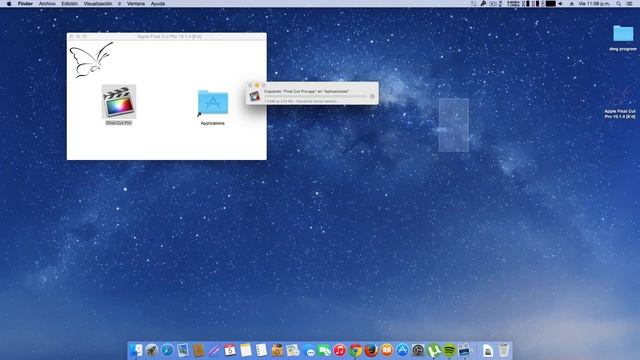Screen dimensions: 640x360
Task: Click the copy progress bar in the dialog
Action: (x=316, y=96)
